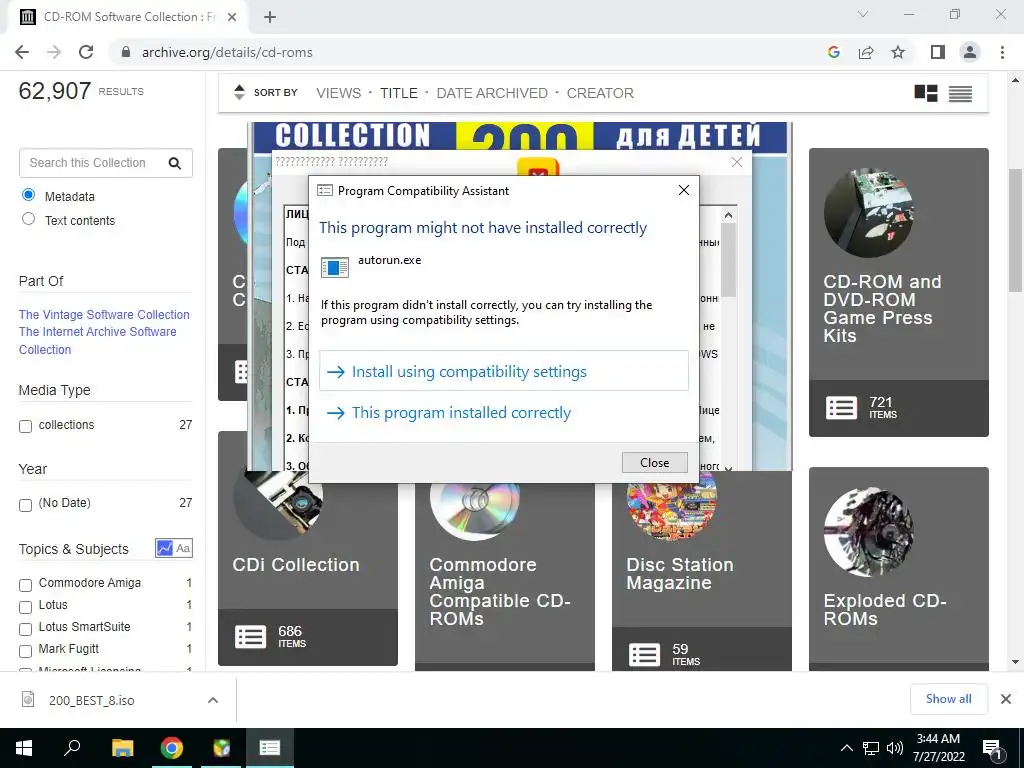Expand options for 200_BEST_8.iso download

[212, 700]
